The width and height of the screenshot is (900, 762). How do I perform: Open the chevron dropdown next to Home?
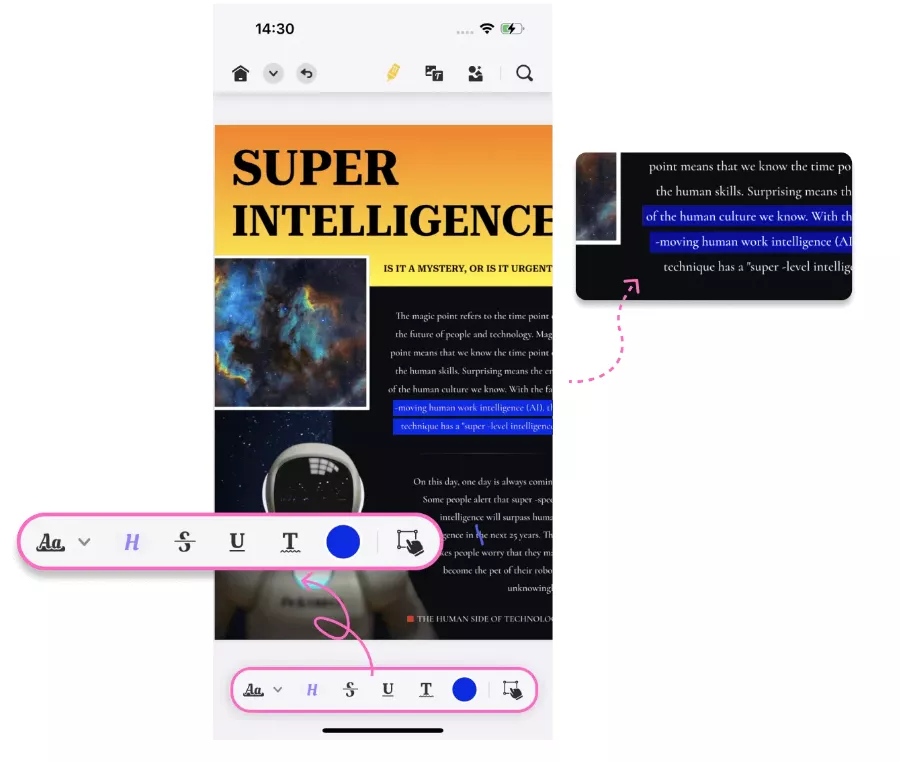[x=273, y=73]
